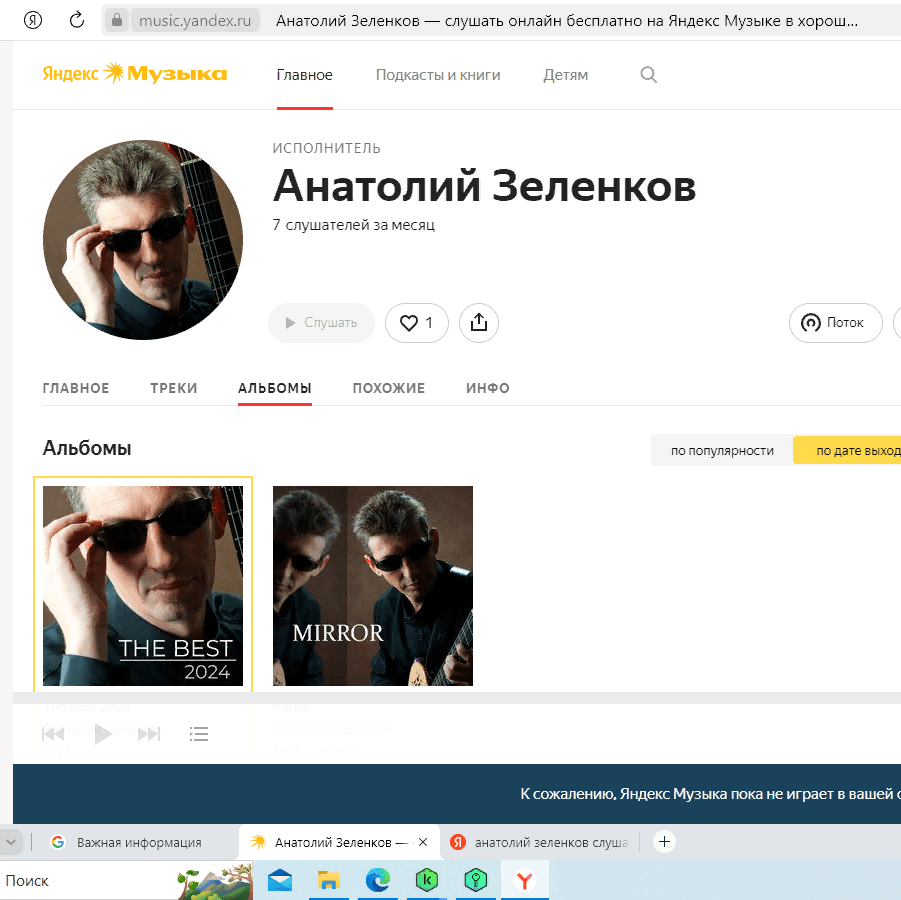Open the Mail app from taskbar
The width and height of the screenshot is (901, 900).
[x=280, y=880]
